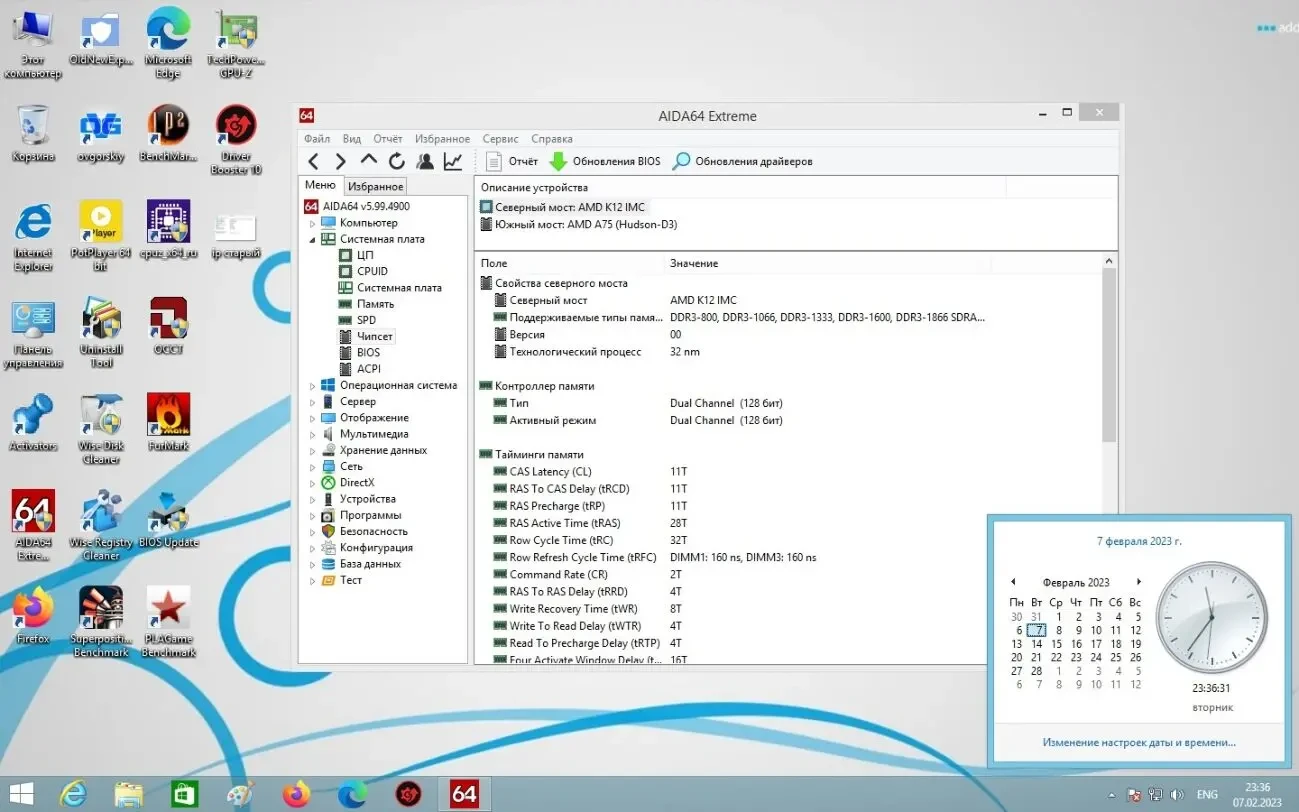The image size is (1299, 812).
Task: Open the Сервис menu
Action: pyautogui.click(x=500, y=138)
